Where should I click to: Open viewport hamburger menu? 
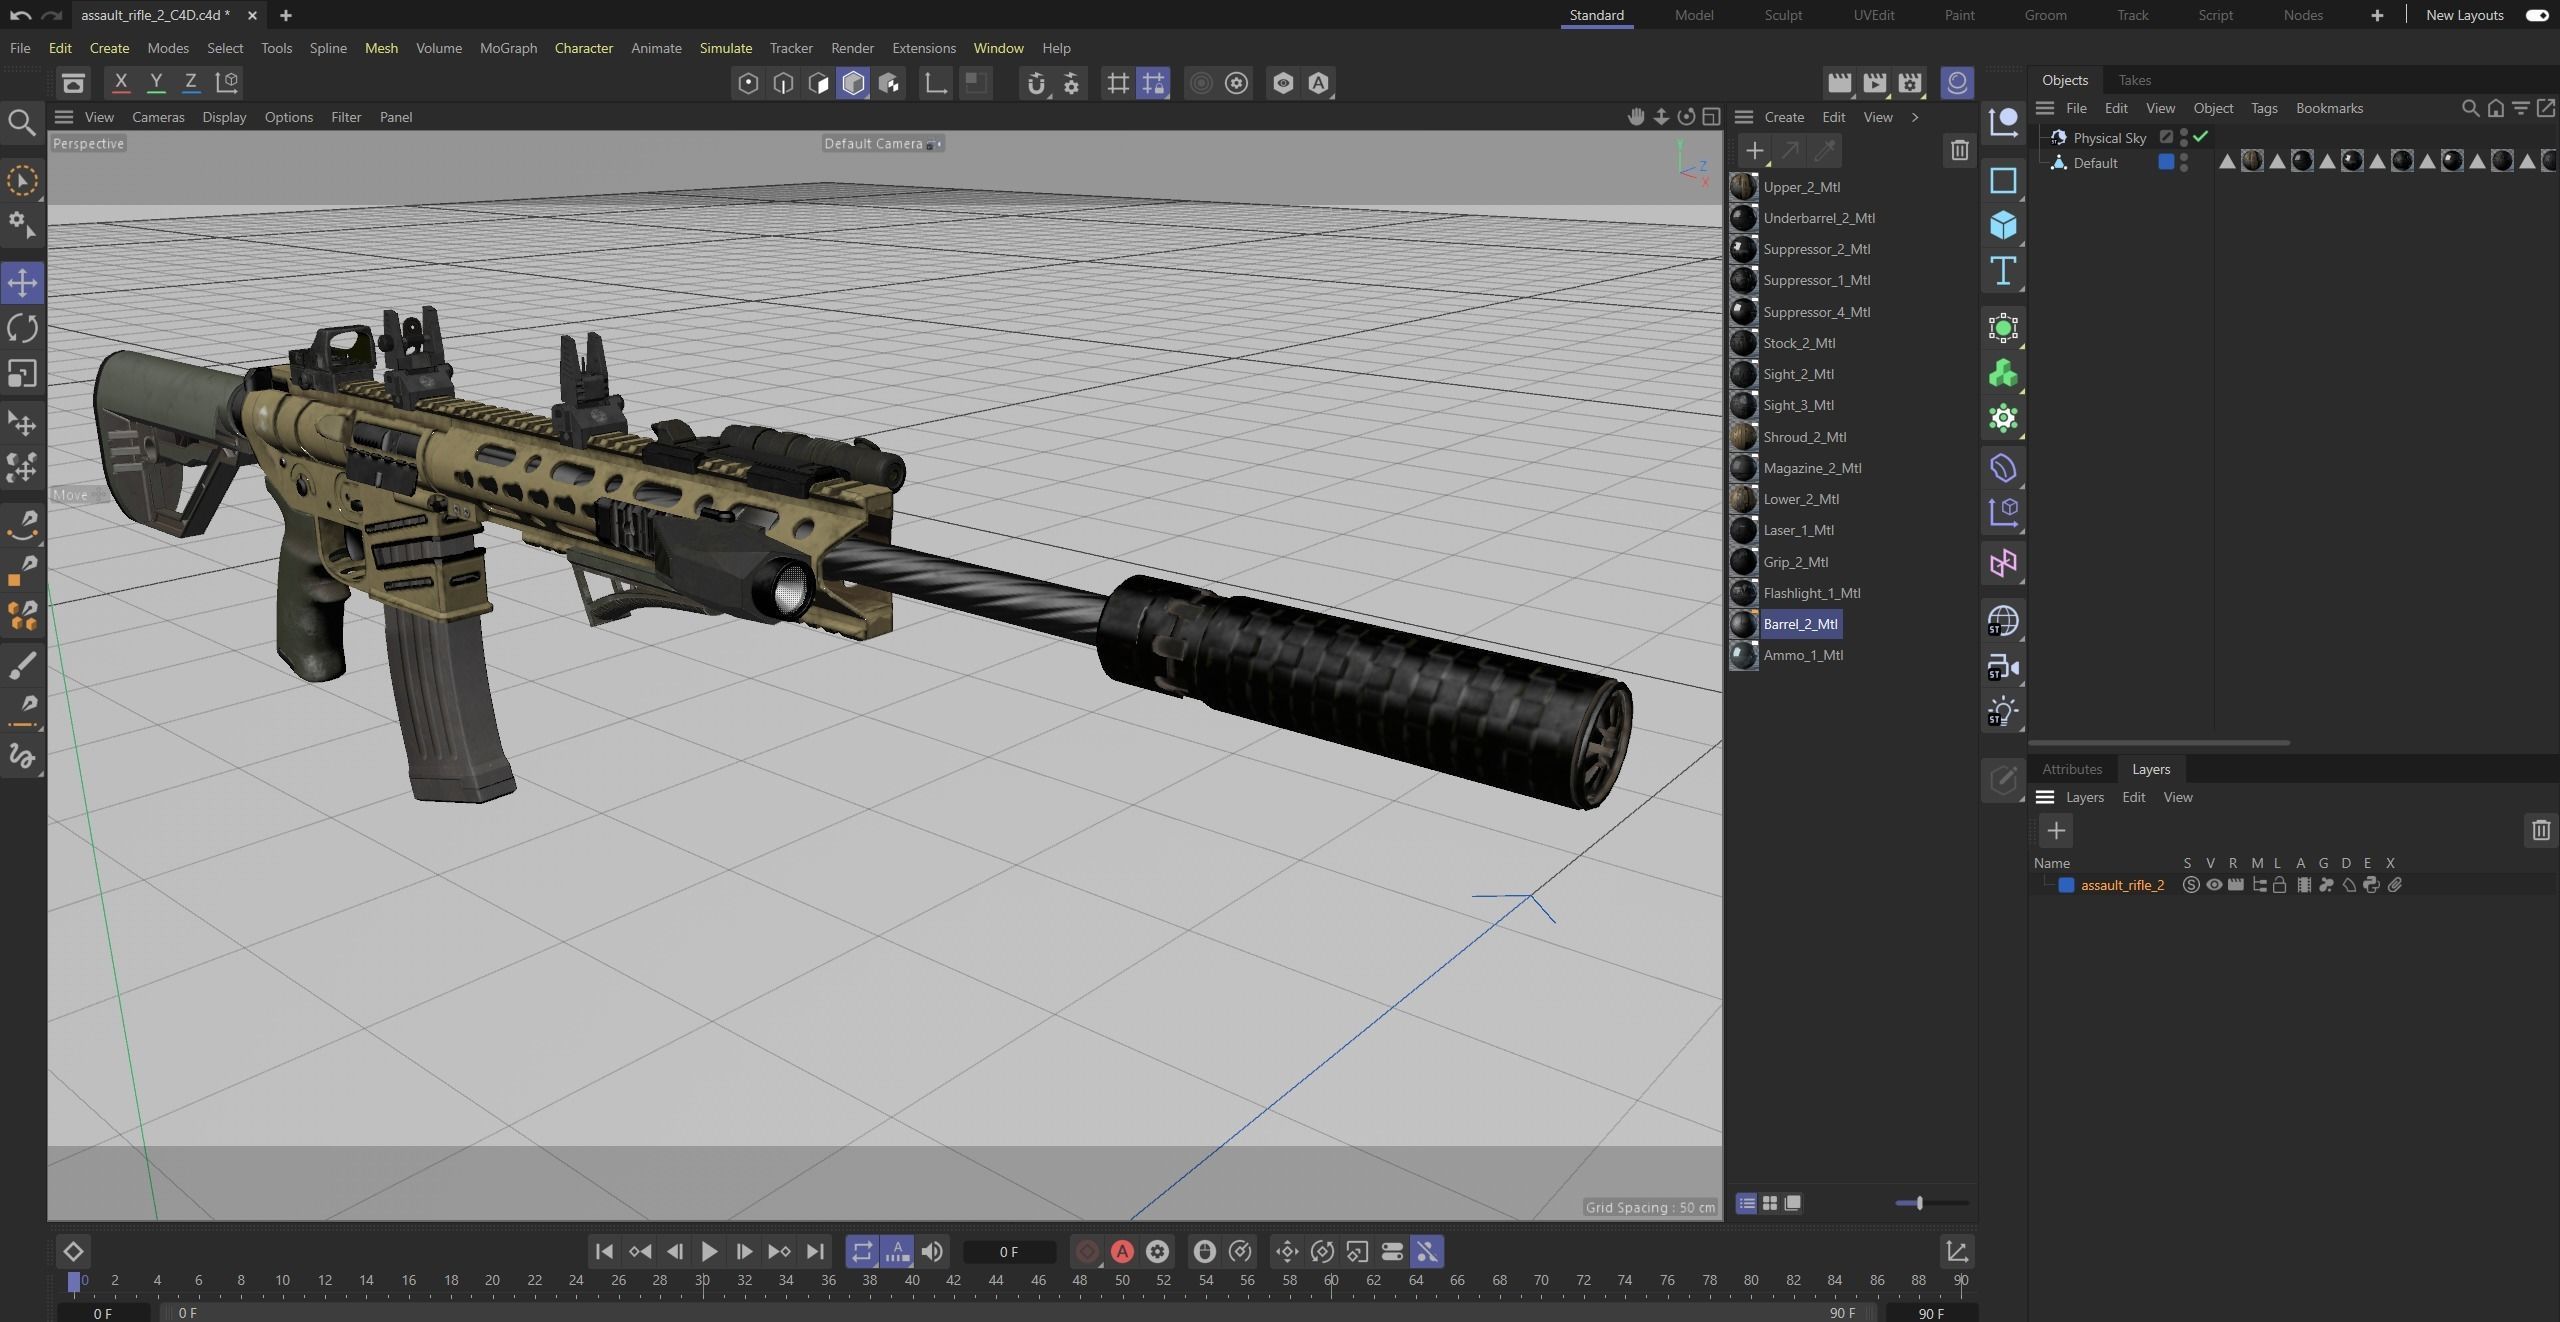[64, 117]
